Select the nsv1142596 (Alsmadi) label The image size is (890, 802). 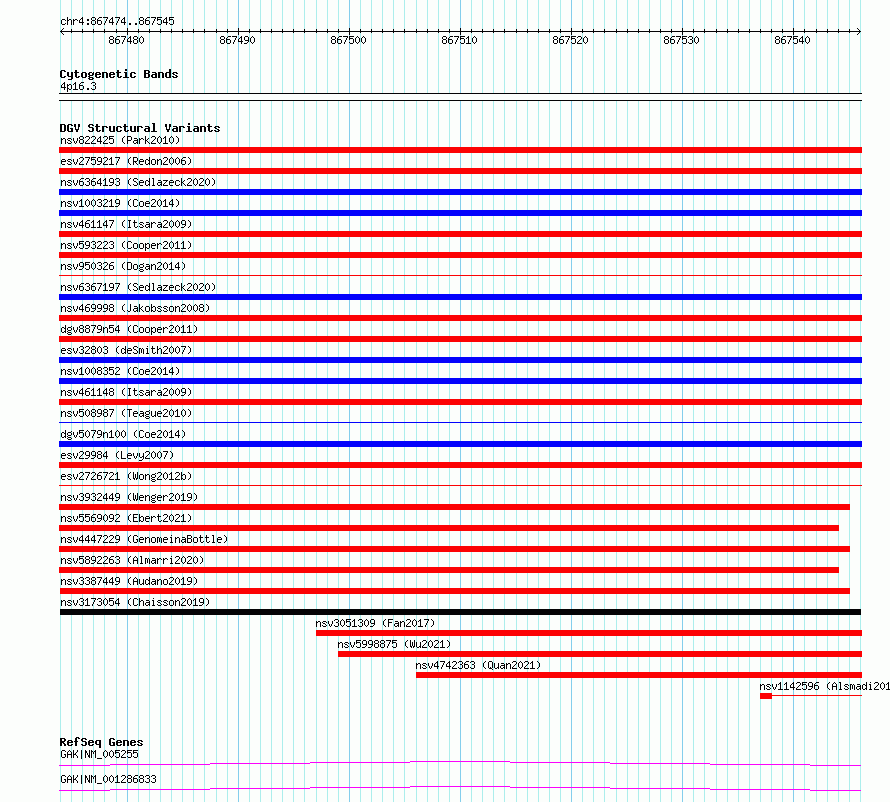[824, 686]
